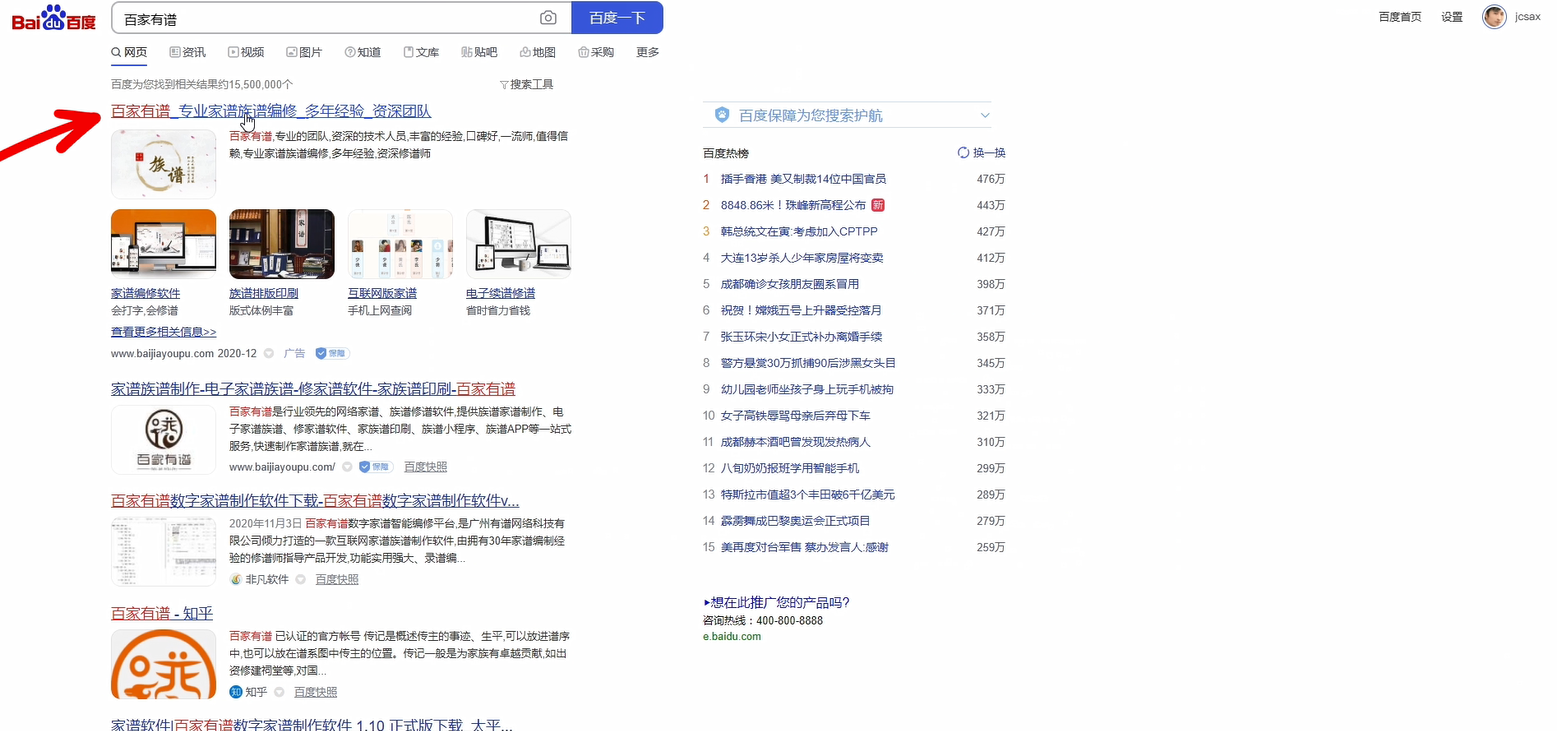
Task: Click 保障 badge beside www.baijiayoupu.com/
Action: coord(376,467)
